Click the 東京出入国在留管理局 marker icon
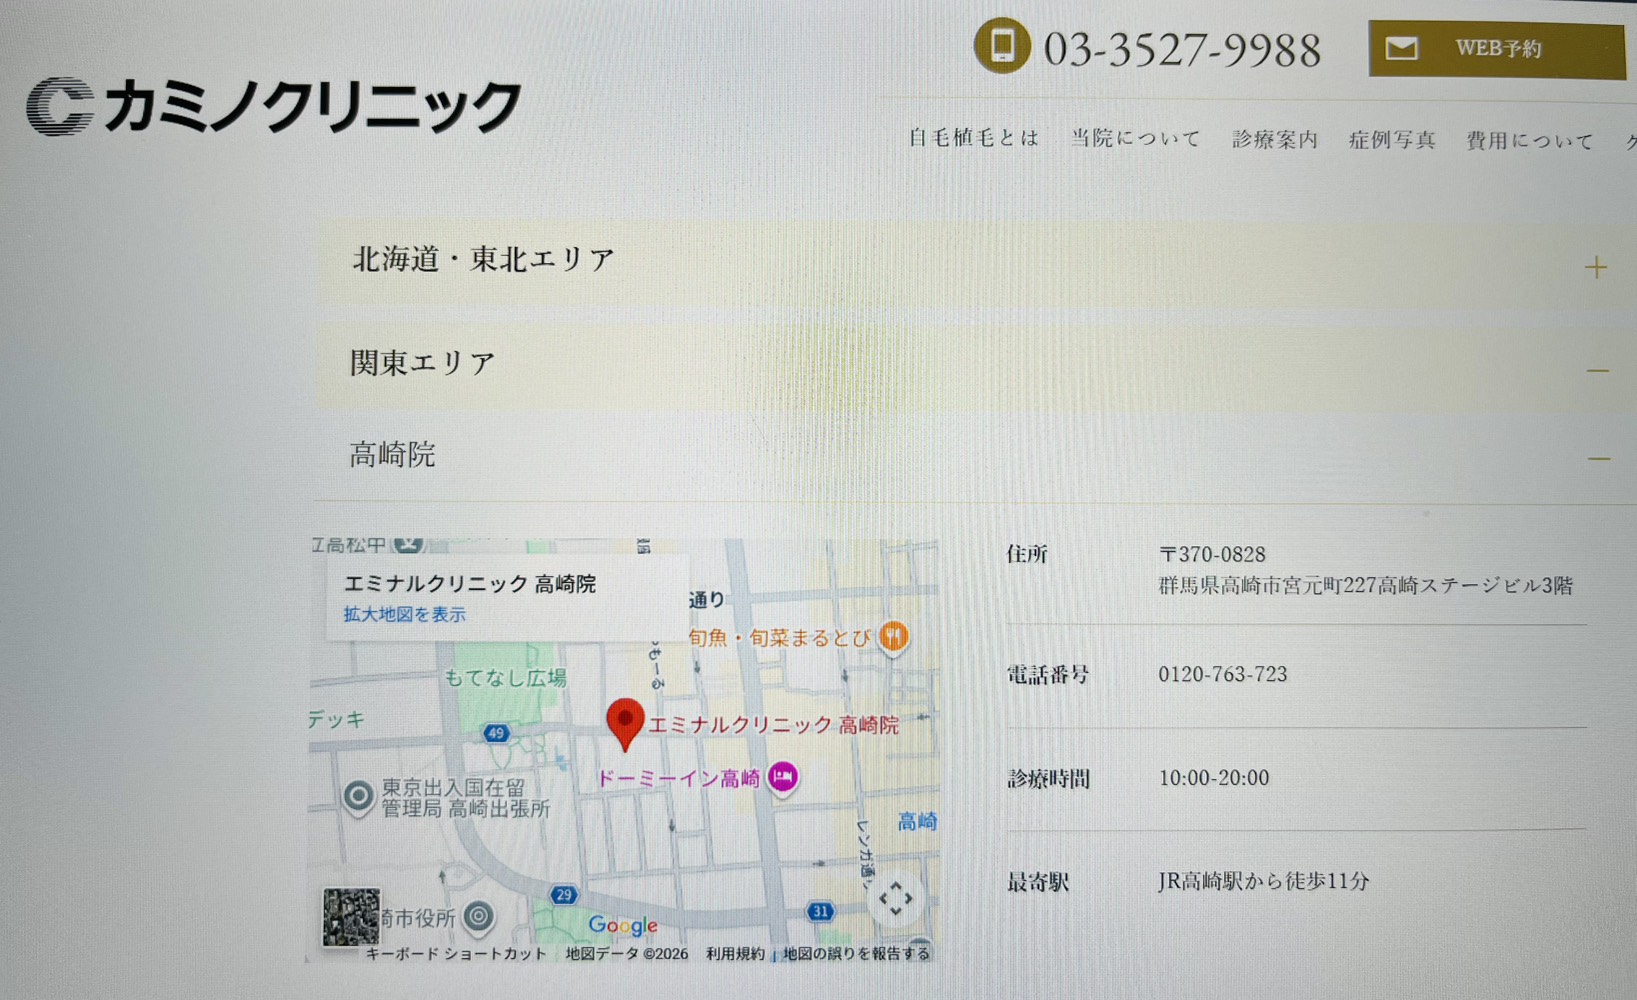Image resolution: width=1637 pixels, height=1000 pixels. click(x=358, y=797)
